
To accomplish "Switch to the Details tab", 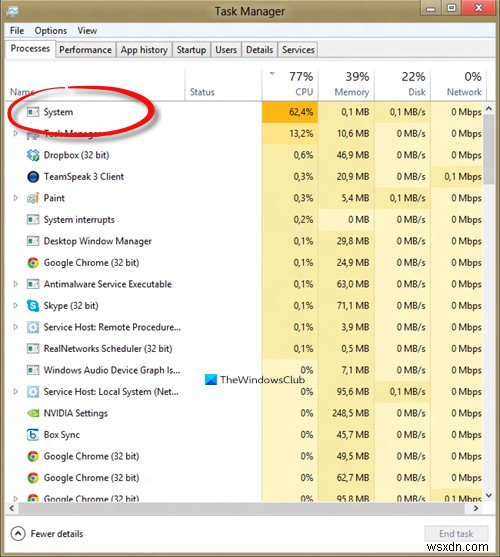I will click(260, 50).
